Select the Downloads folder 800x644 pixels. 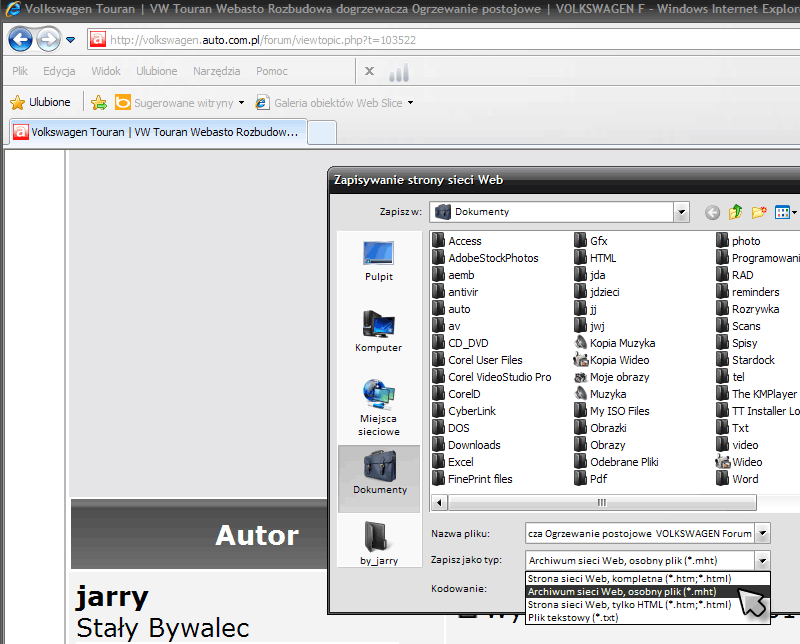[x=467, y=445]
